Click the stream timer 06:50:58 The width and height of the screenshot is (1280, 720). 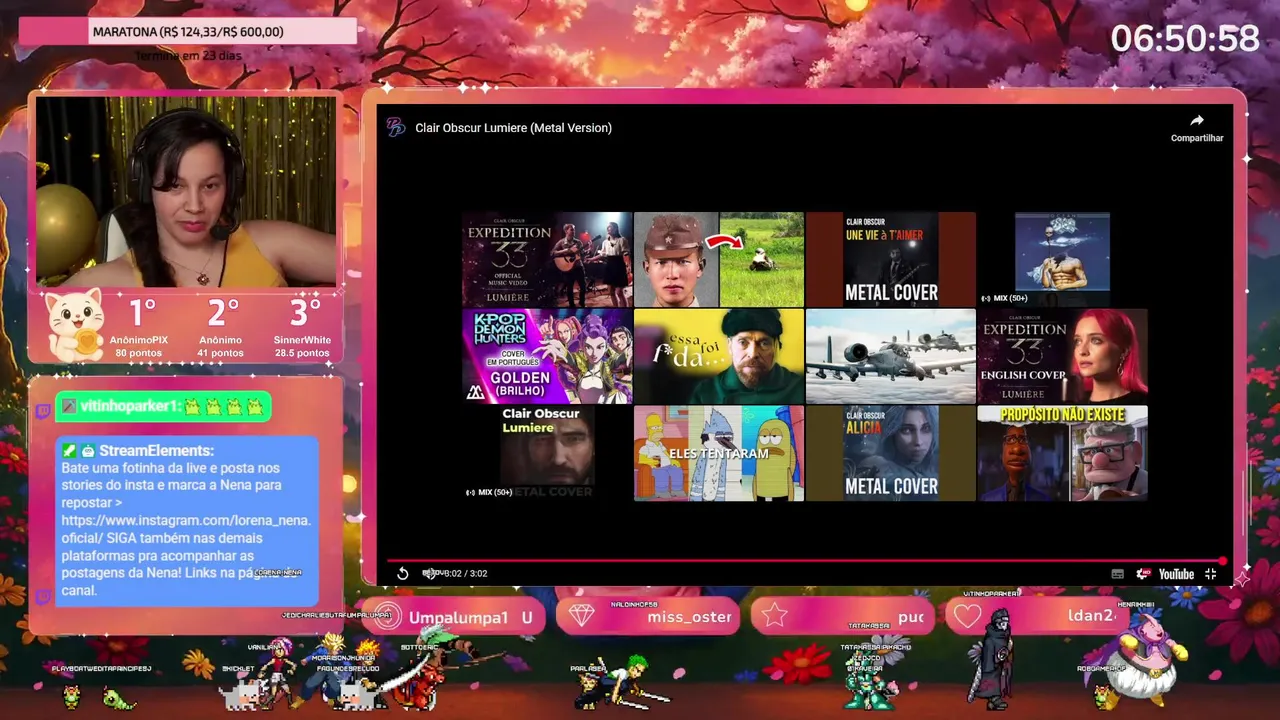[x=1184, y=39]
